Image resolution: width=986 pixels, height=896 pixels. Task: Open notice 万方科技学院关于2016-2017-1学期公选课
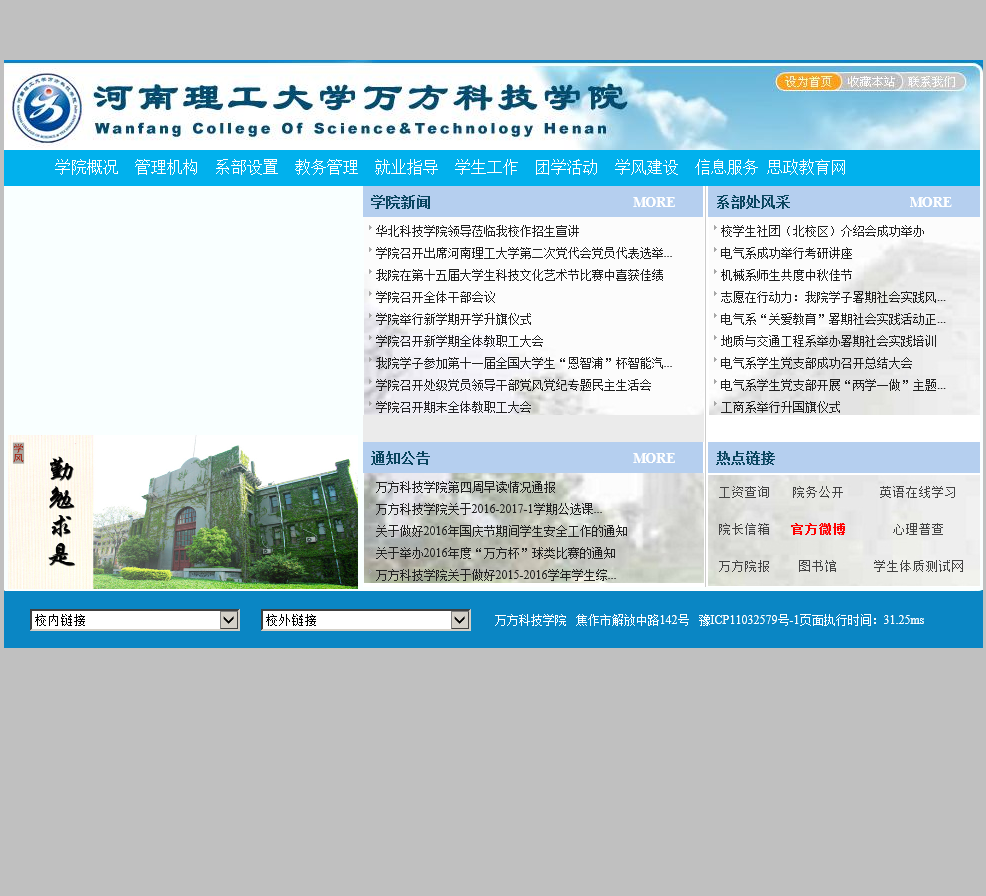(x=489, y=509)
